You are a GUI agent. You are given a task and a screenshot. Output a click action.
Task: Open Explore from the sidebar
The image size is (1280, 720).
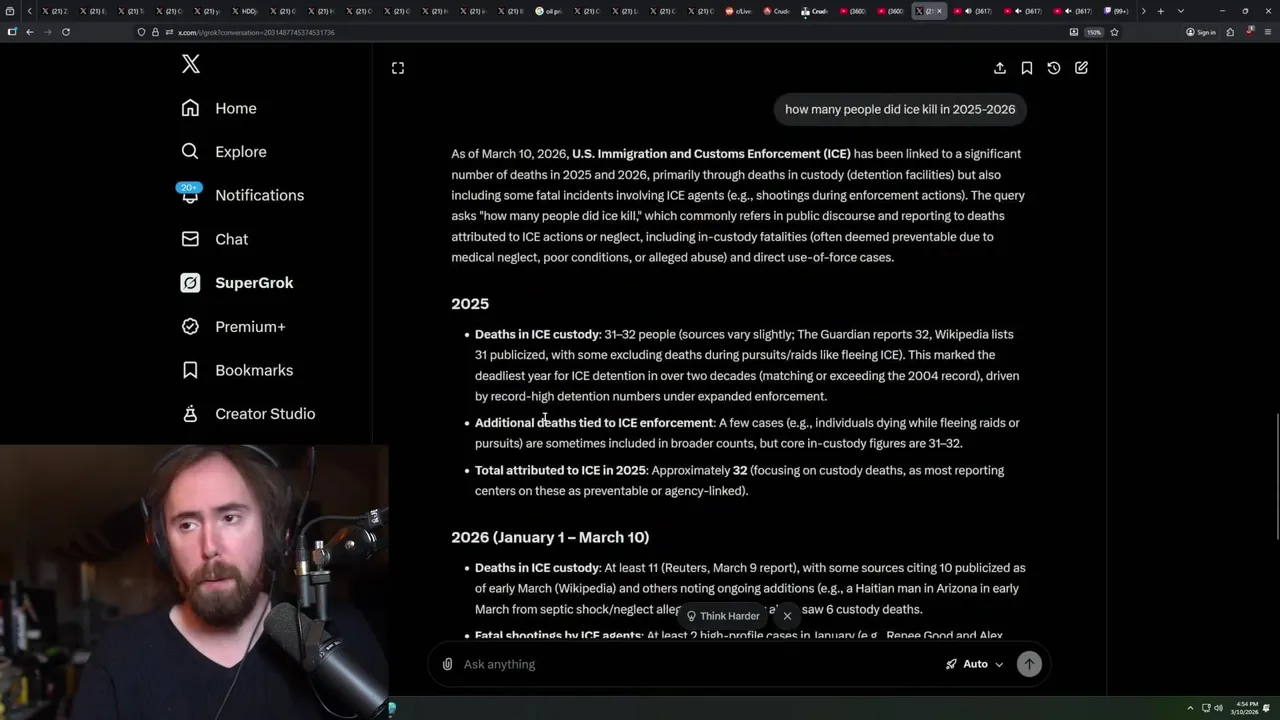coord(241,152)
